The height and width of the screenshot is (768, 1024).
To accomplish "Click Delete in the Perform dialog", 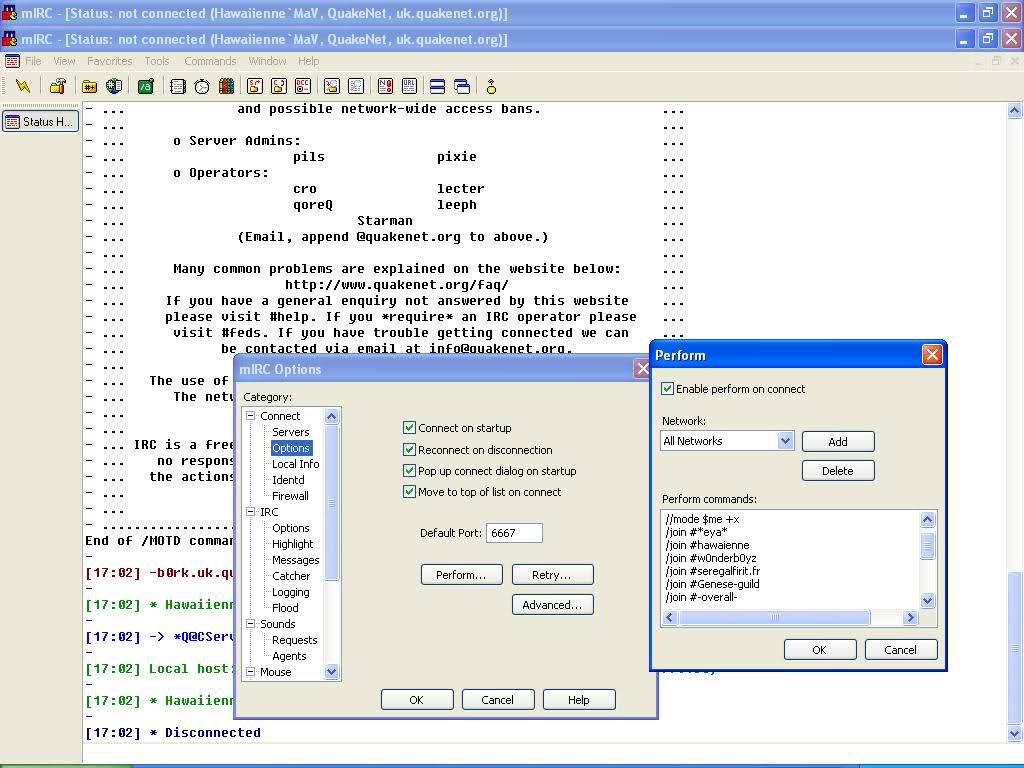I will pos(838,471).
